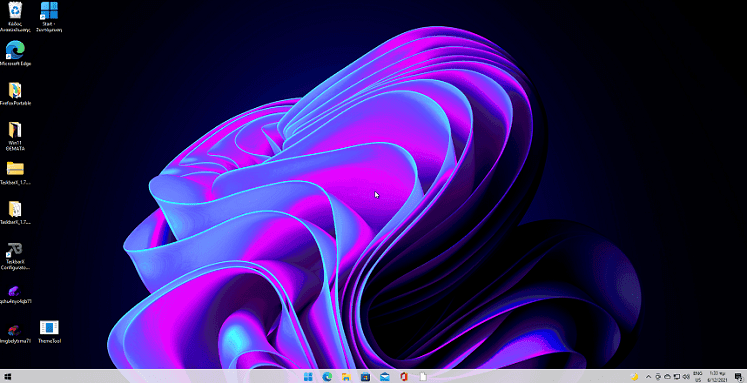Open the volume speaker tray icon

point(686,377)
